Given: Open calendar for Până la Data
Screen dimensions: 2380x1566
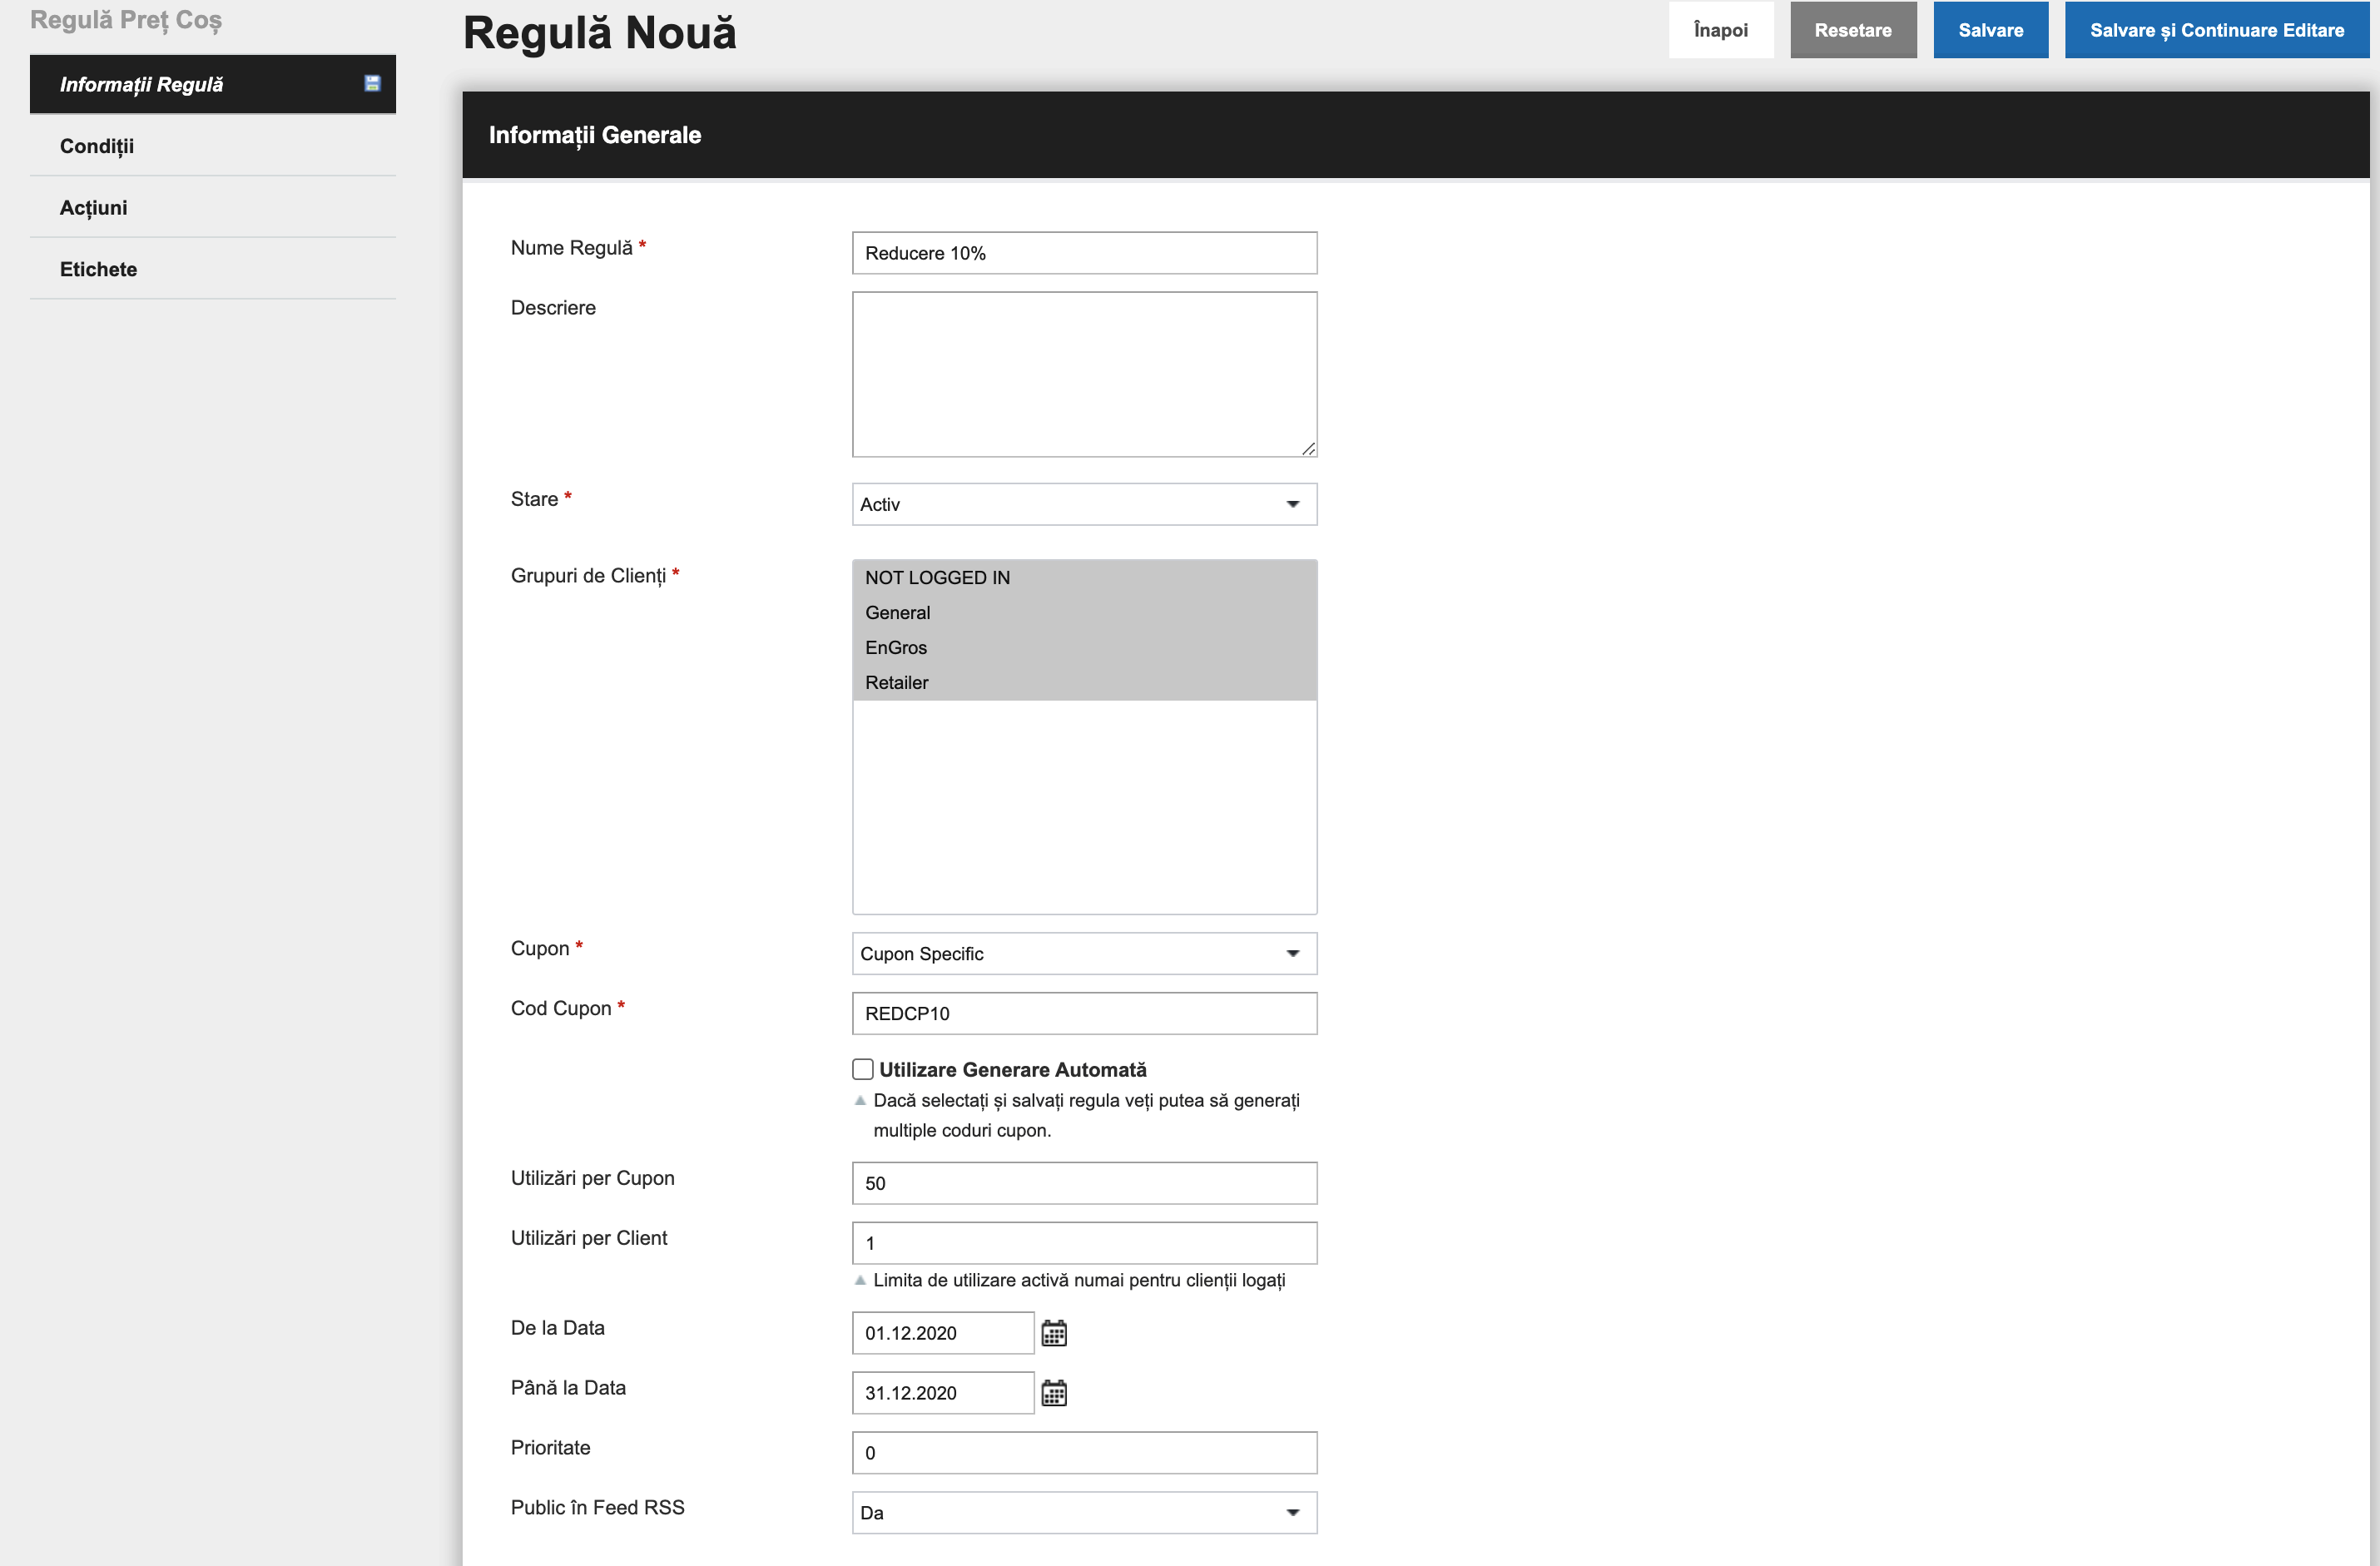Looking at the screenshot, I should pos(1054,1393).
